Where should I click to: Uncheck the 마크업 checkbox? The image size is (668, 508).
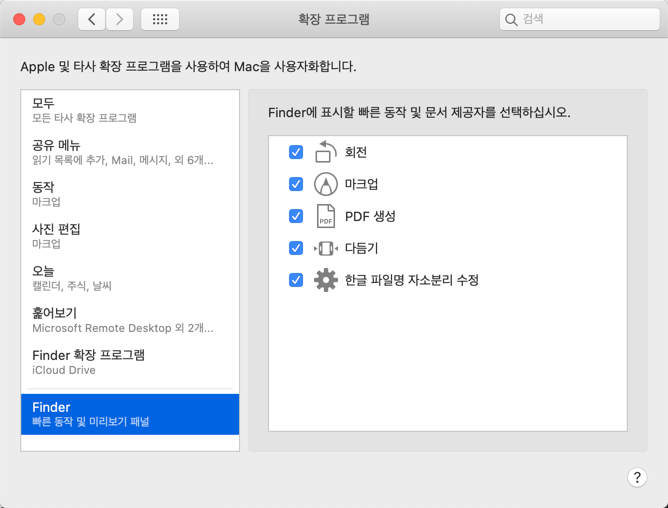(x=296, y=184)
